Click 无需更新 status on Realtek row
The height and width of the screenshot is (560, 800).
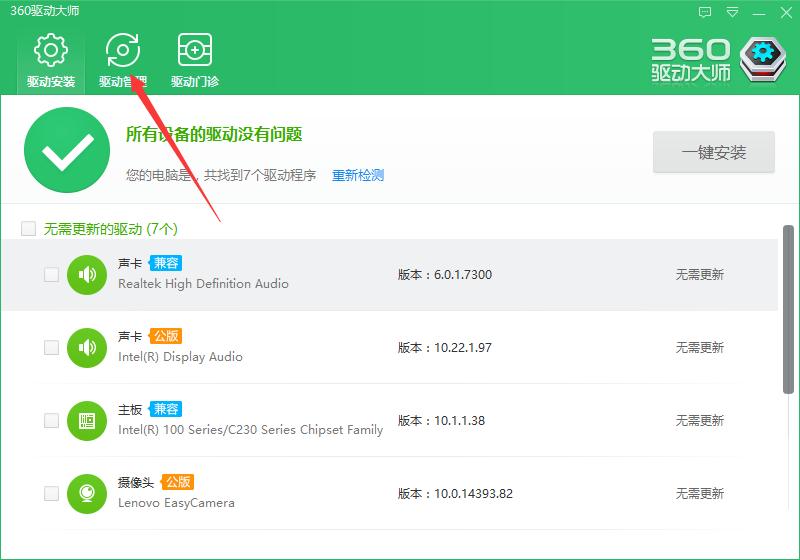coord(699,274)
